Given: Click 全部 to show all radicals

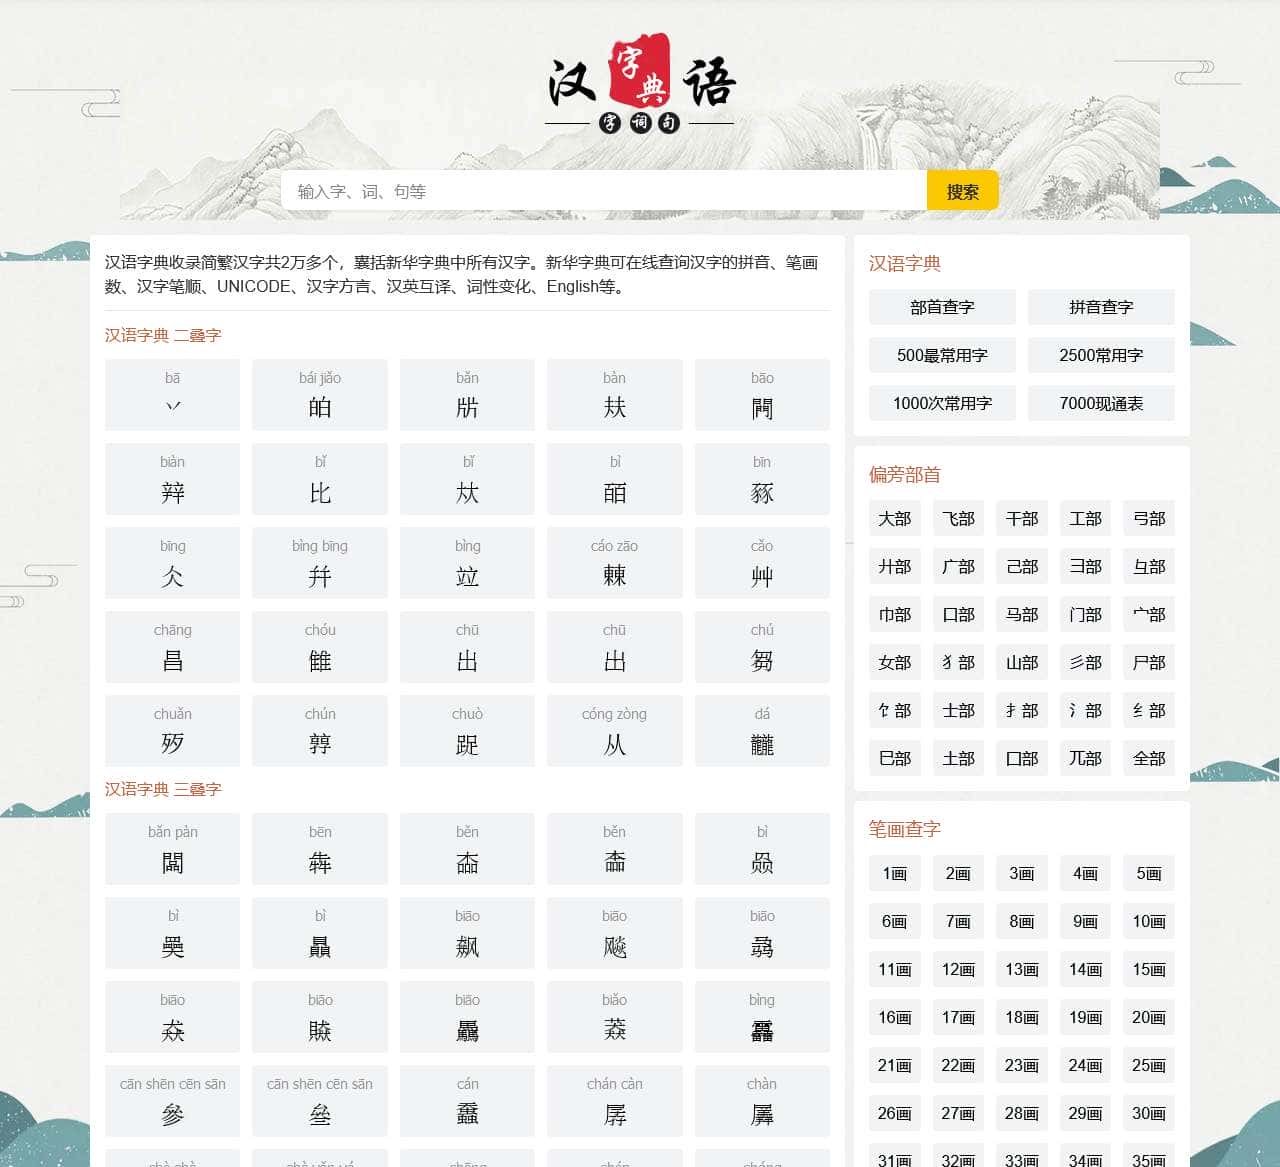Looking at the screenshot, I should coord(1149,758).
